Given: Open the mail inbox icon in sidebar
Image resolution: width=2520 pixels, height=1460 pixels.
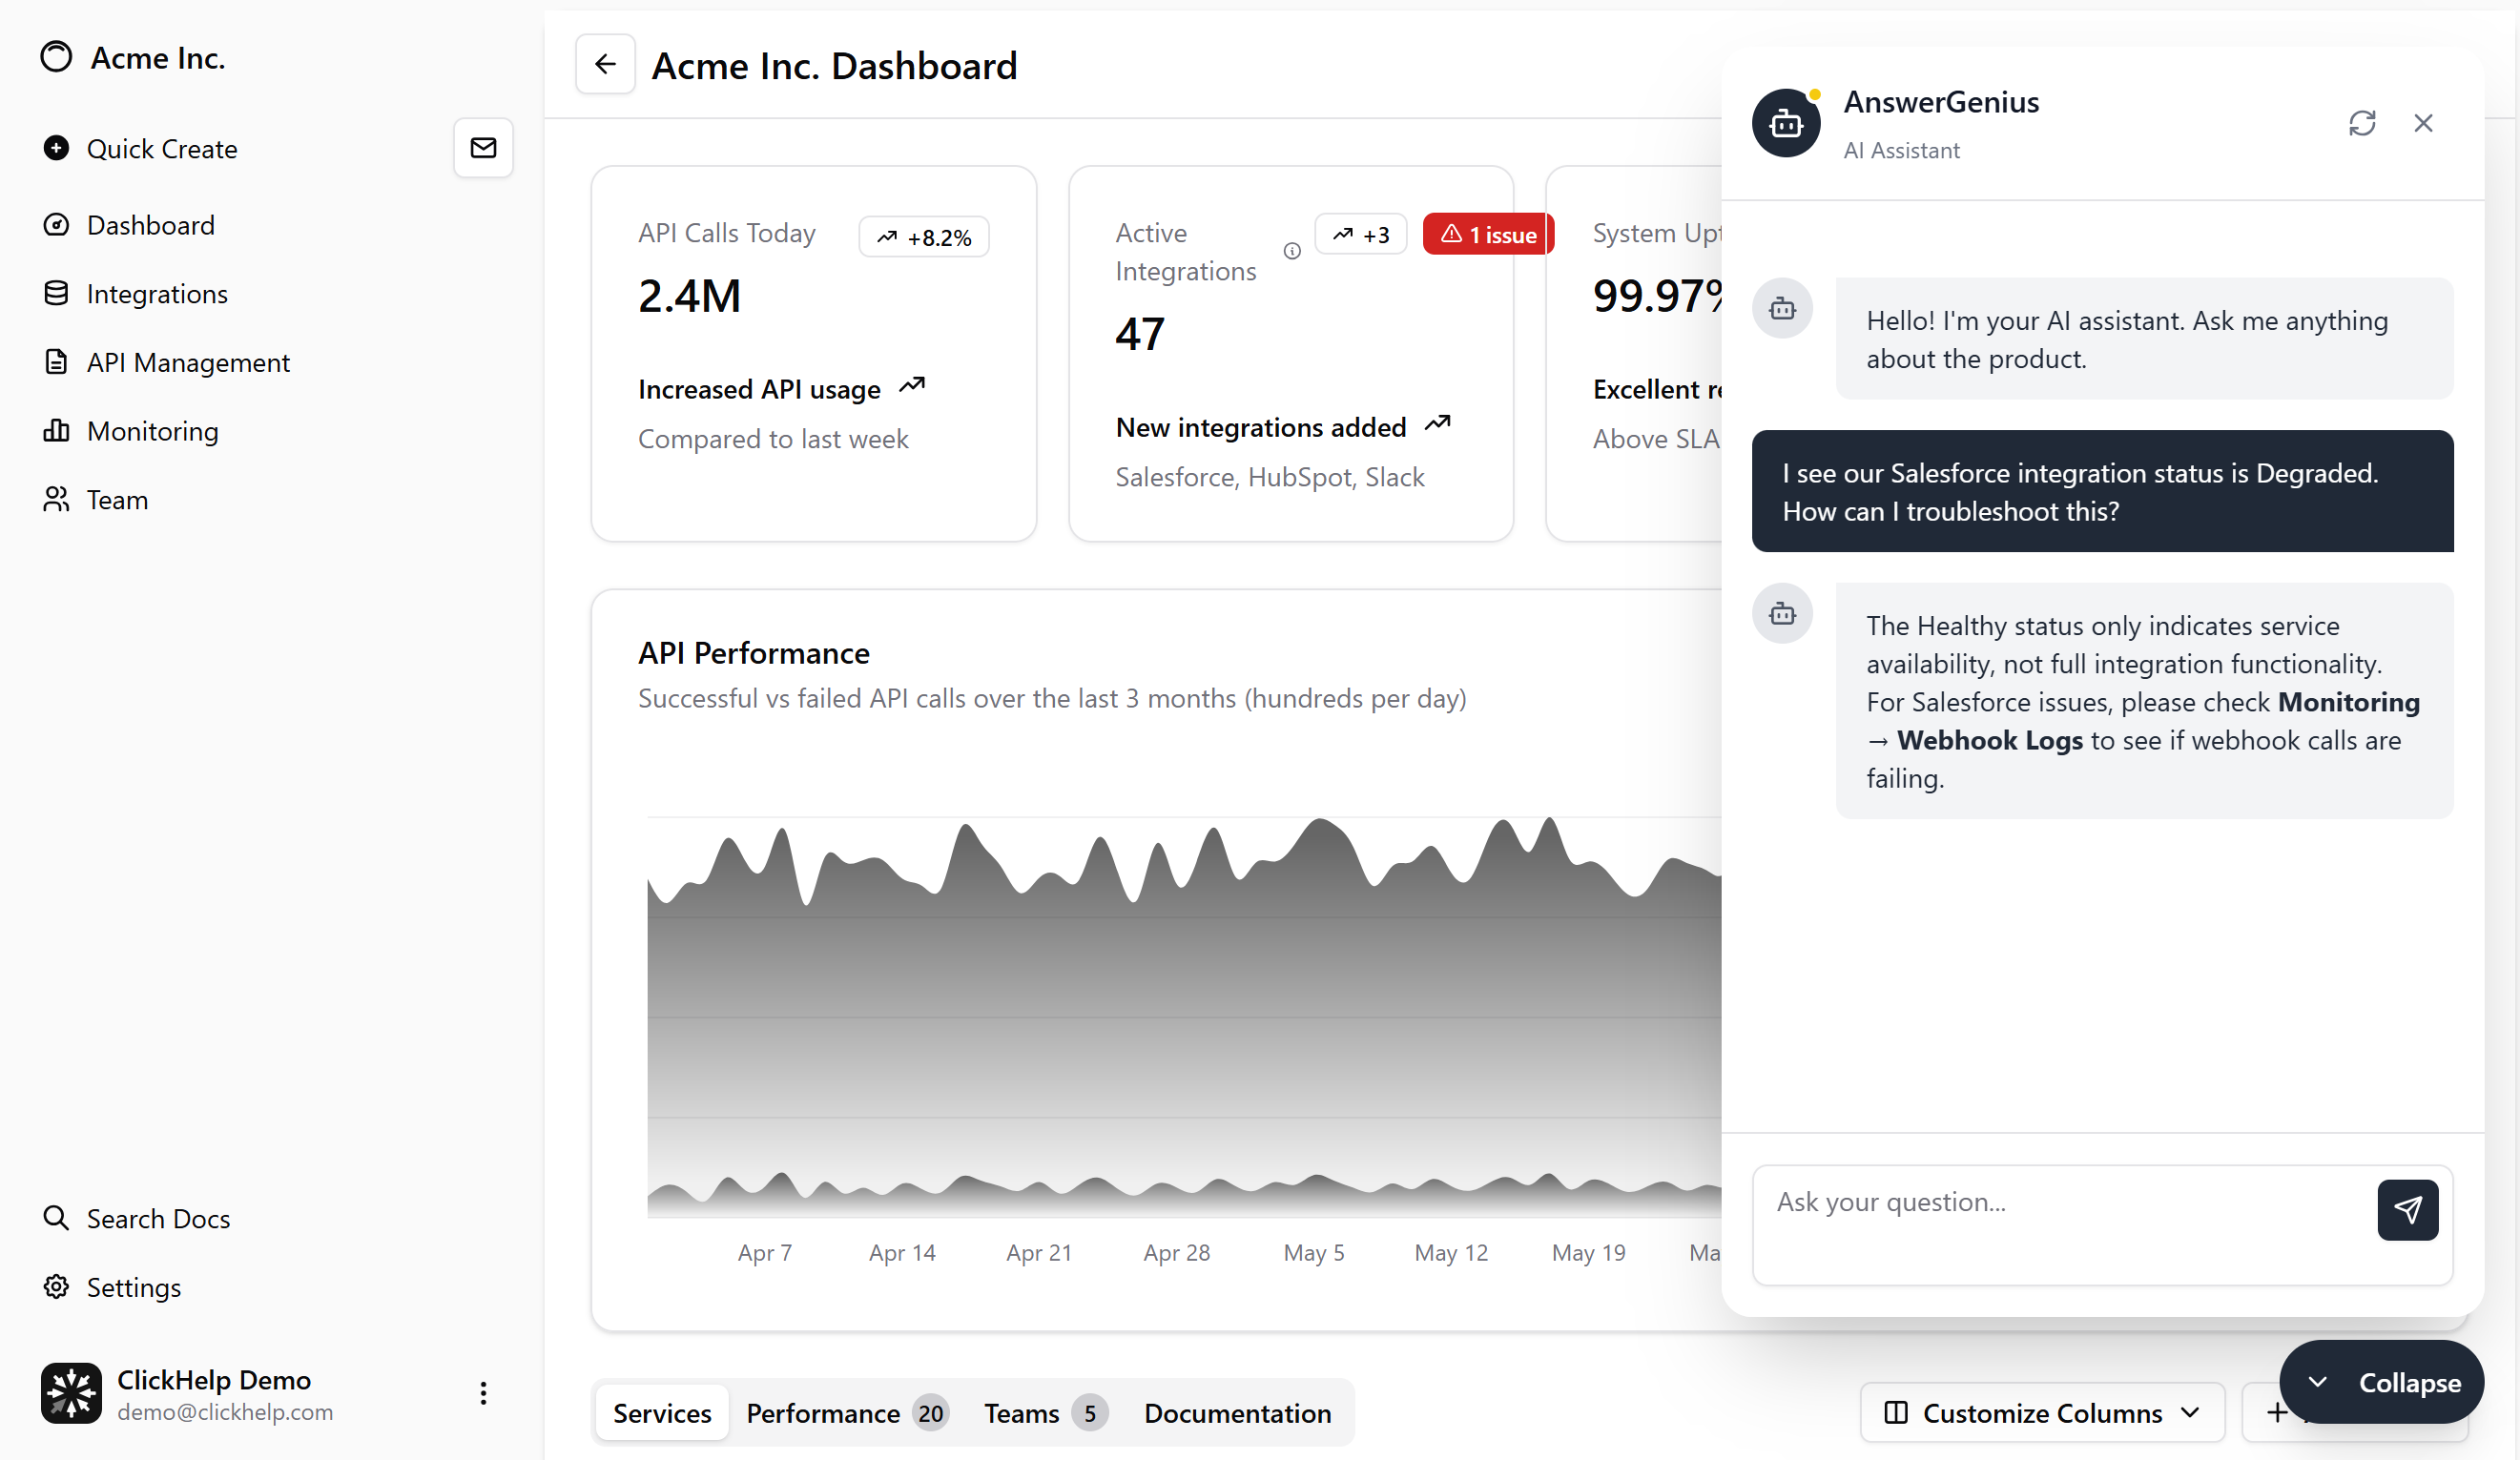Looking at the screenshot, I should click(x=483, y=148).
